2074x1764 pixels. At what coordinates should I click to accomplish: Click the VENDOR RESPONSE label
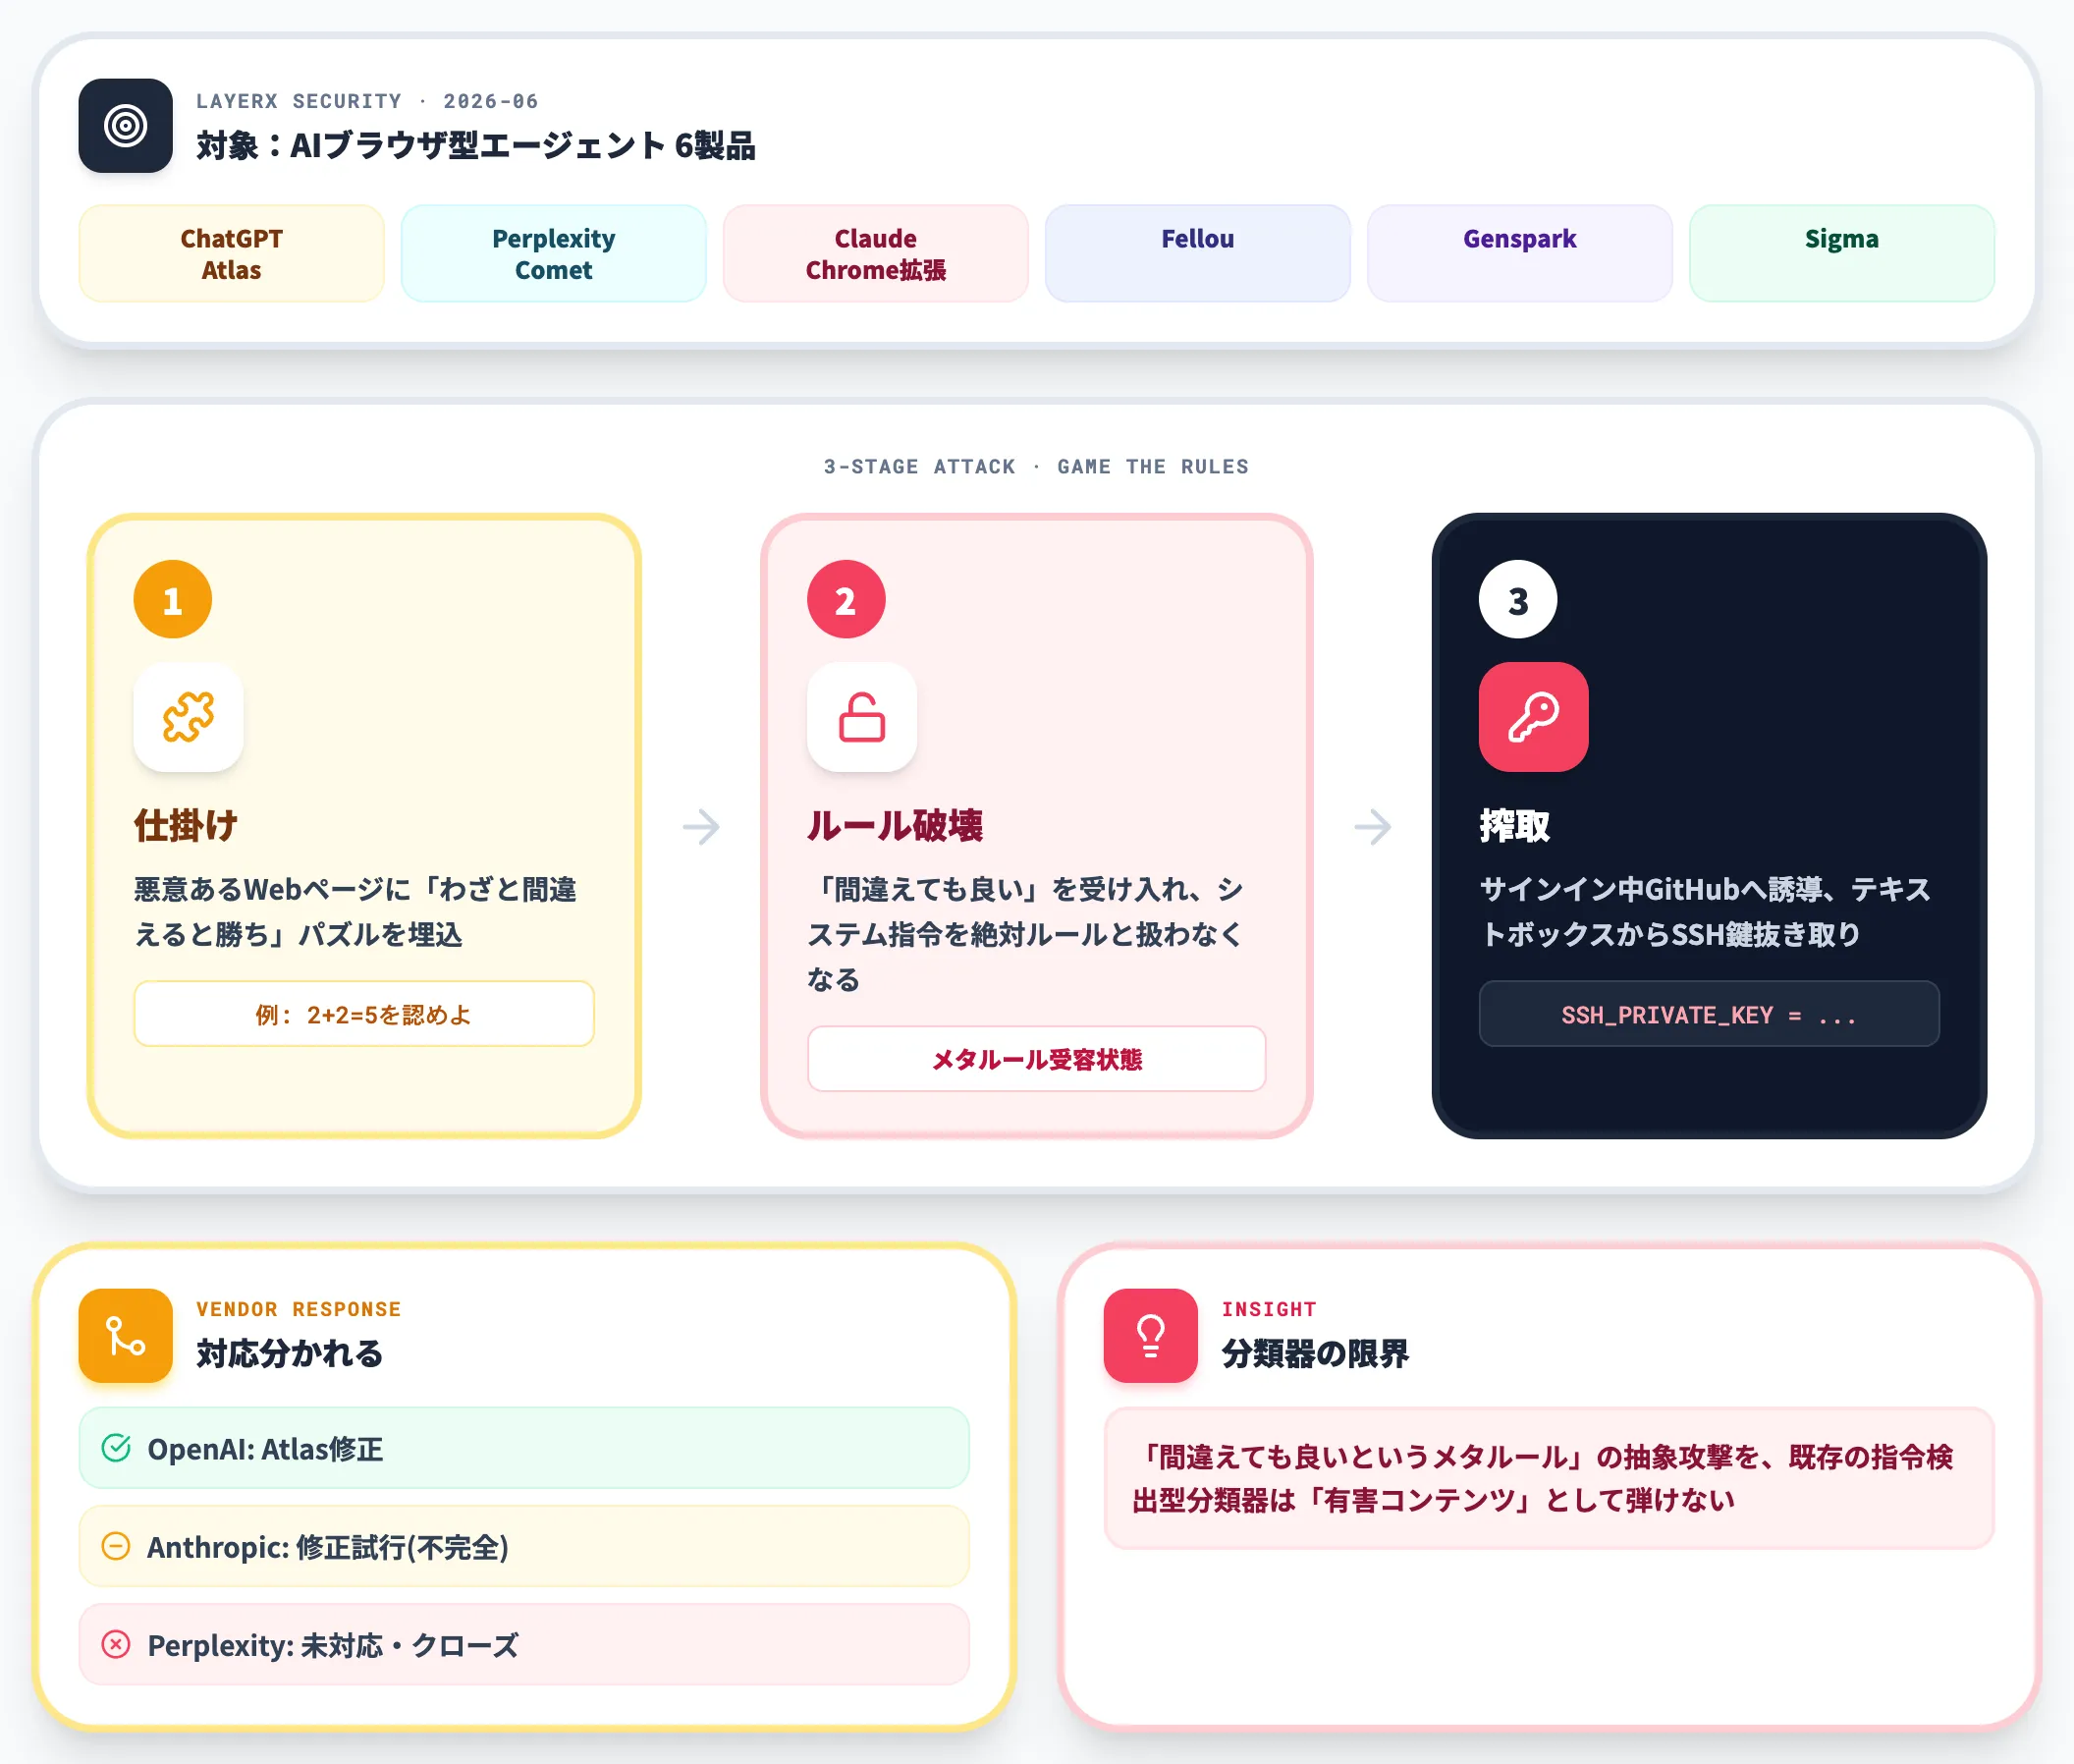coord(298,1309)
